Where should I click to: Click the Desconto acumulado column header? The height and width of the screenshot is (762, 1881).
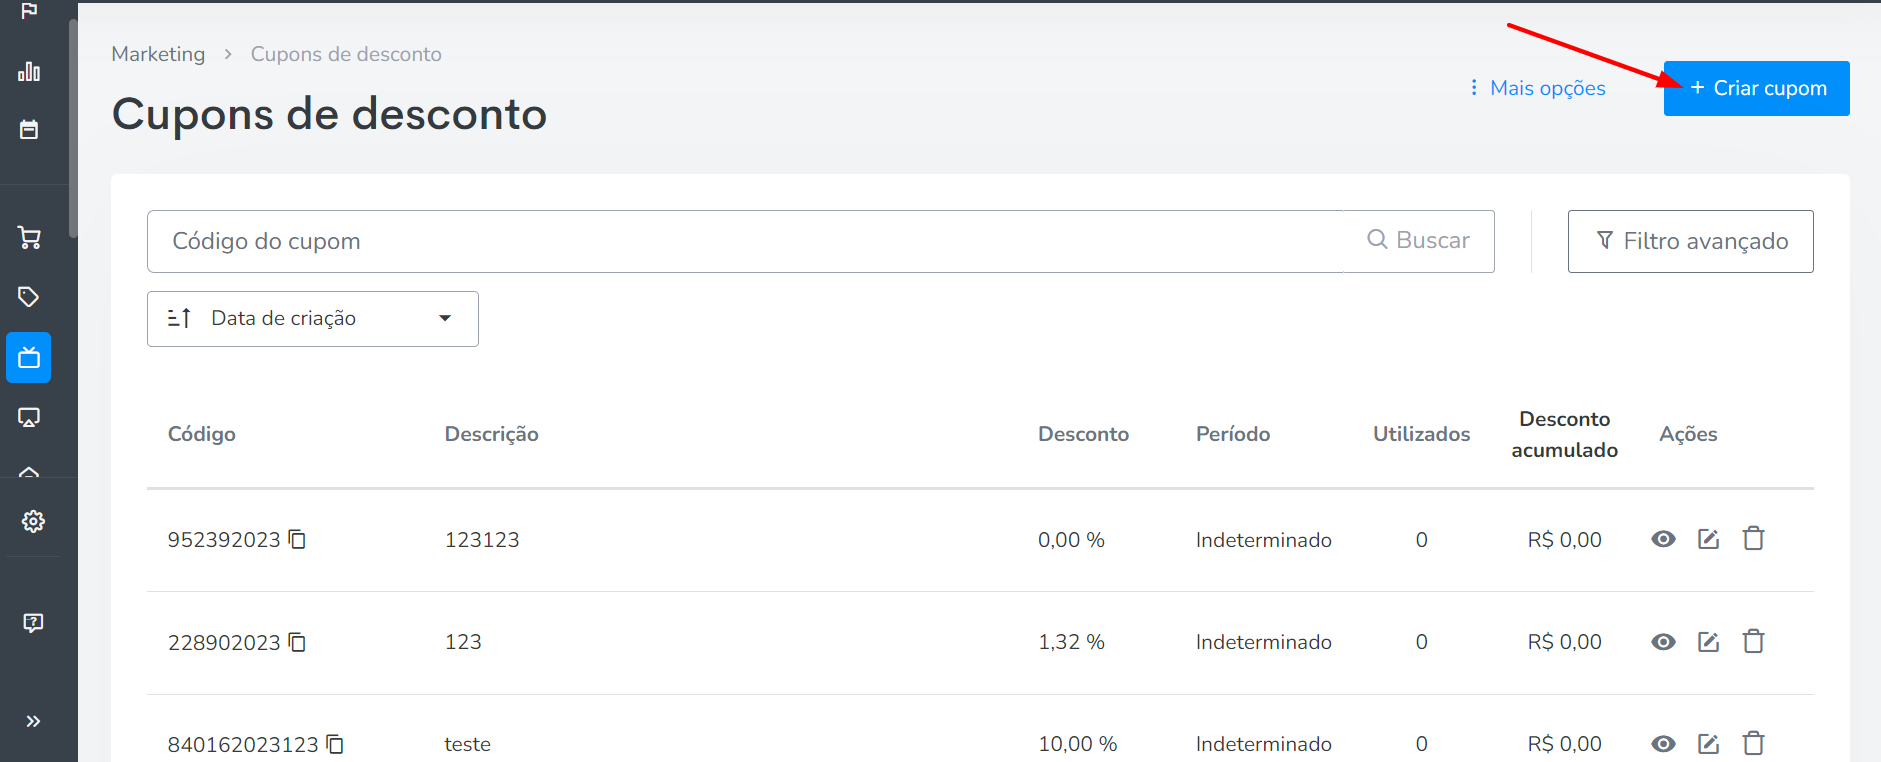tap(1565, 434)
